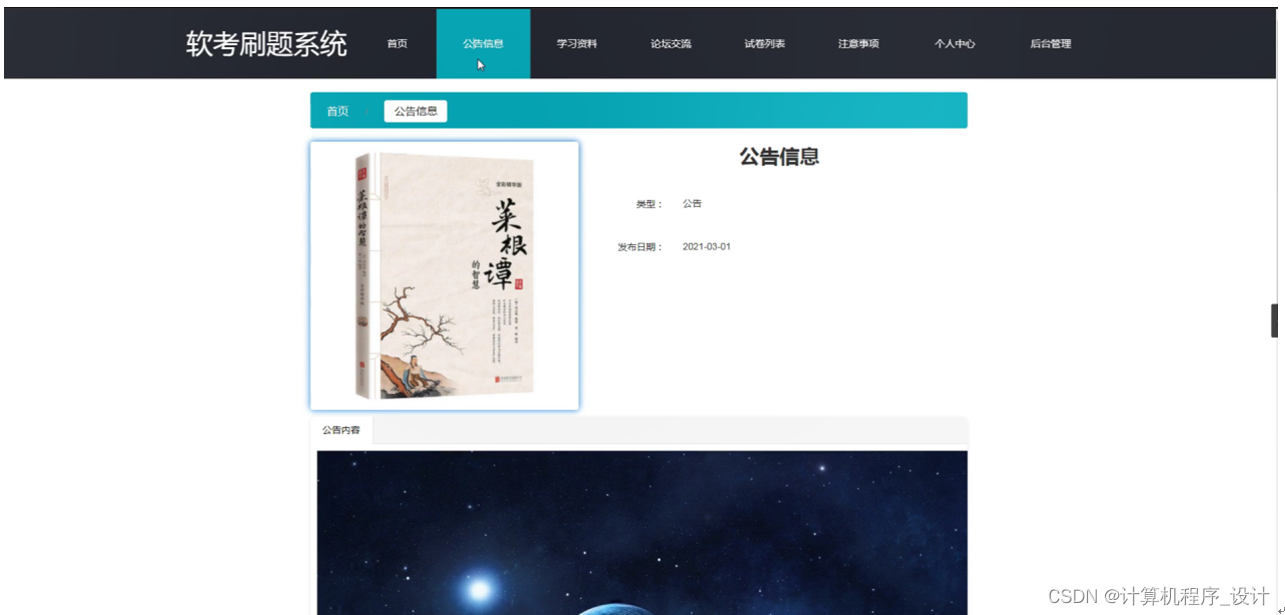Click the 公告信息 breadcrumb button
Screen dimensions: 1285x615
pyautogui.click(x=416, y=111)
